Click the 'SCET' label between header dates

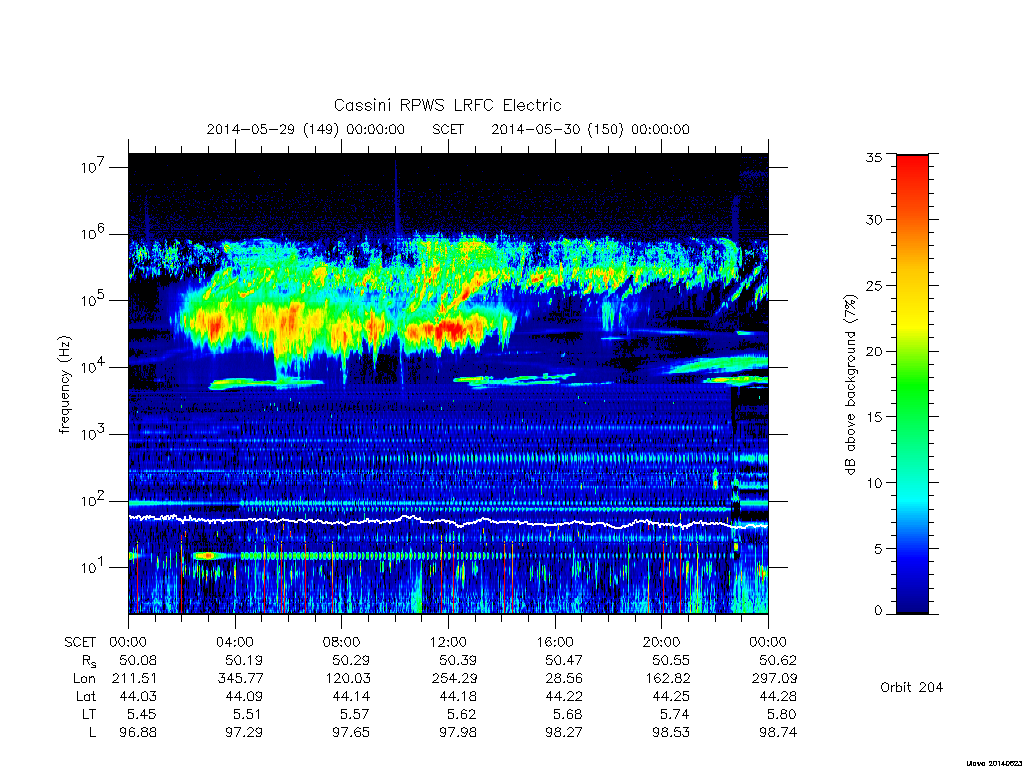coord(448,129)
